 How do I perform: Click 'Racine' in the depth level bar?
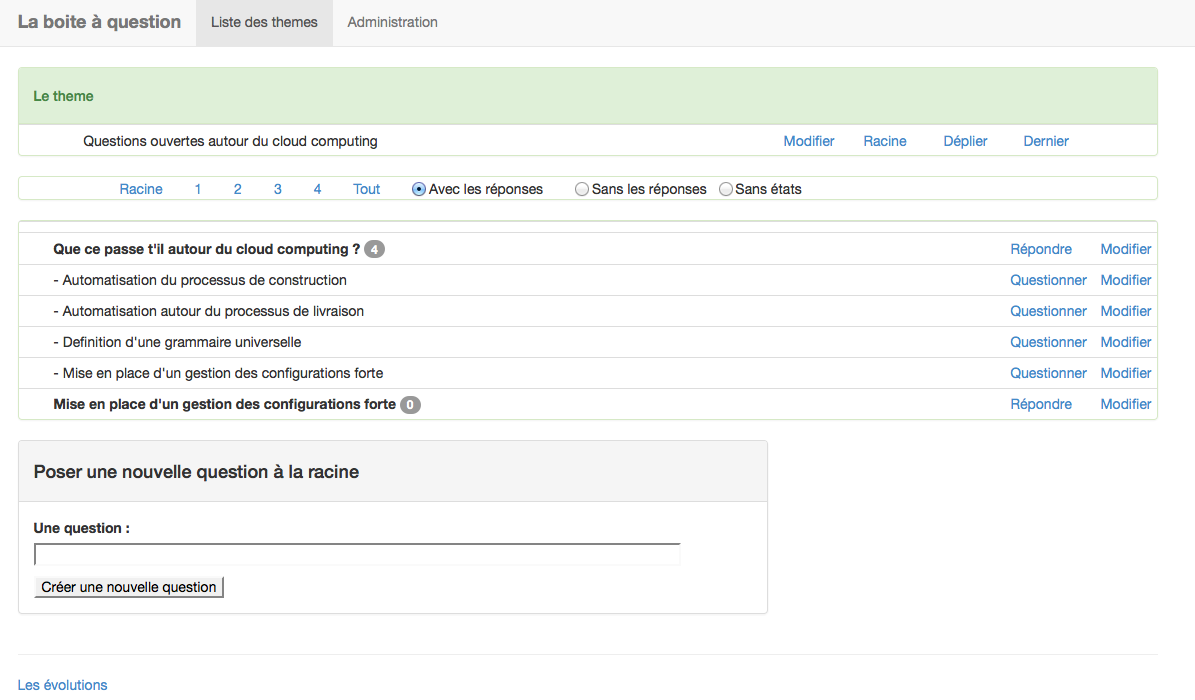pyautogui.click(x=141, y=189)
